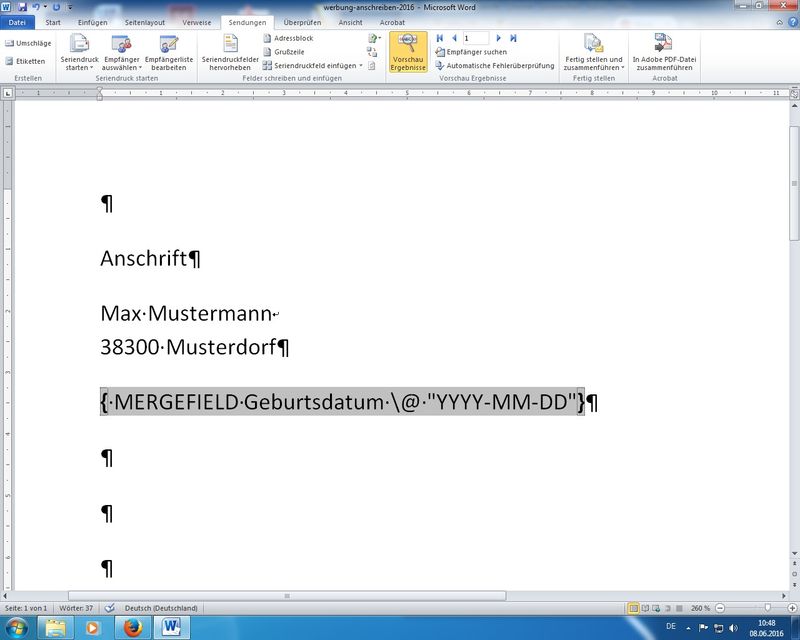Switch to the Ansicht tab
Screen dimensions: 800x640
(x=350, y=22)
